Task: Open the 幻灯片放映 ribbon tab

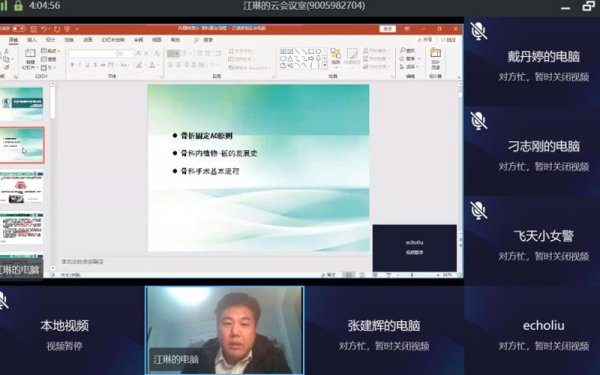Action: point(113,40)
